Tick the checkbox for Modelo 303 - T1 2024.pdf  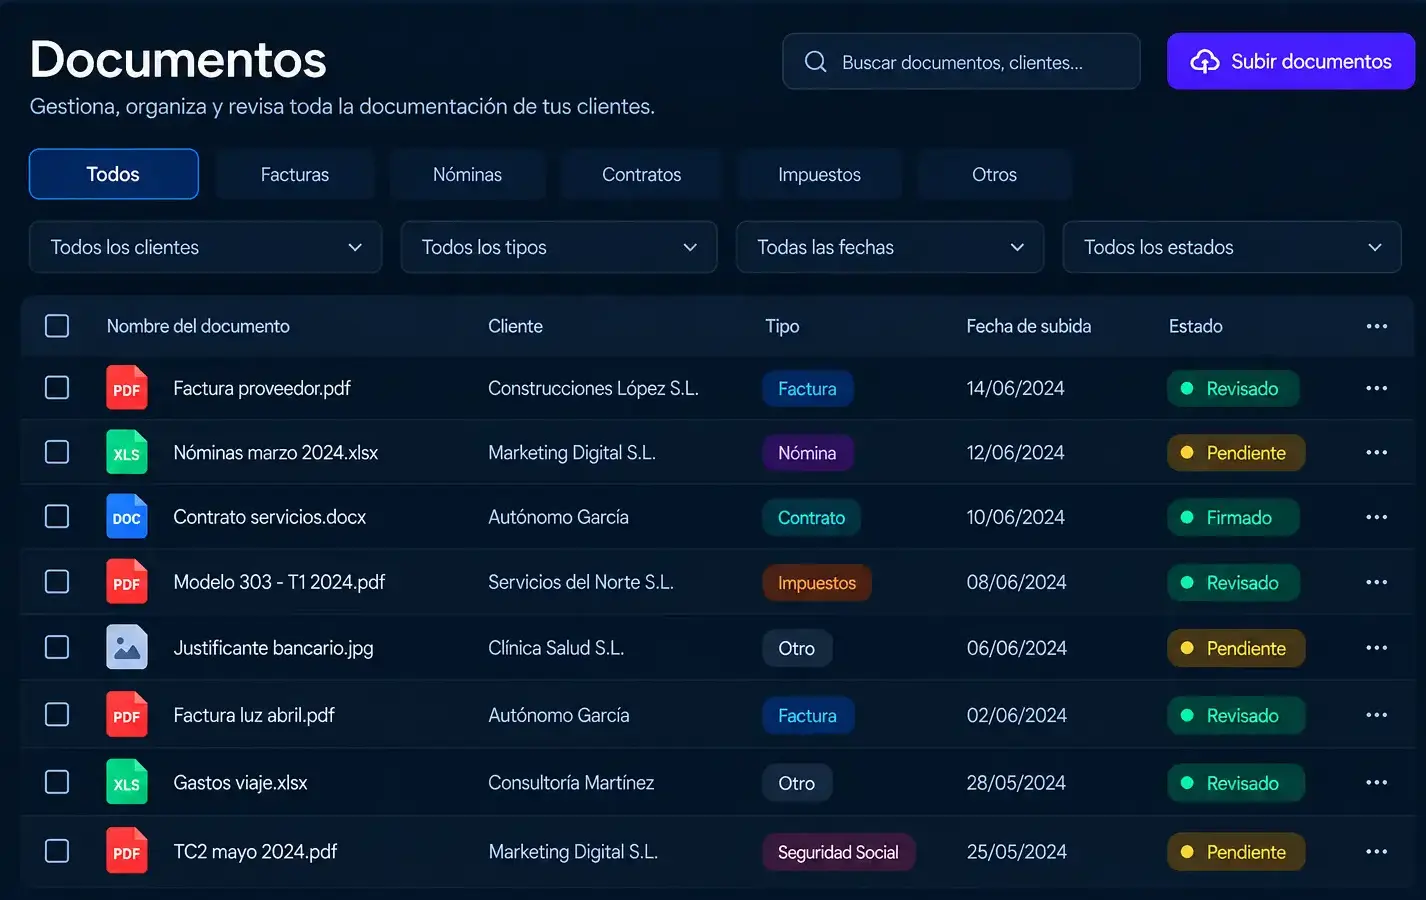(x=57, y=582)
